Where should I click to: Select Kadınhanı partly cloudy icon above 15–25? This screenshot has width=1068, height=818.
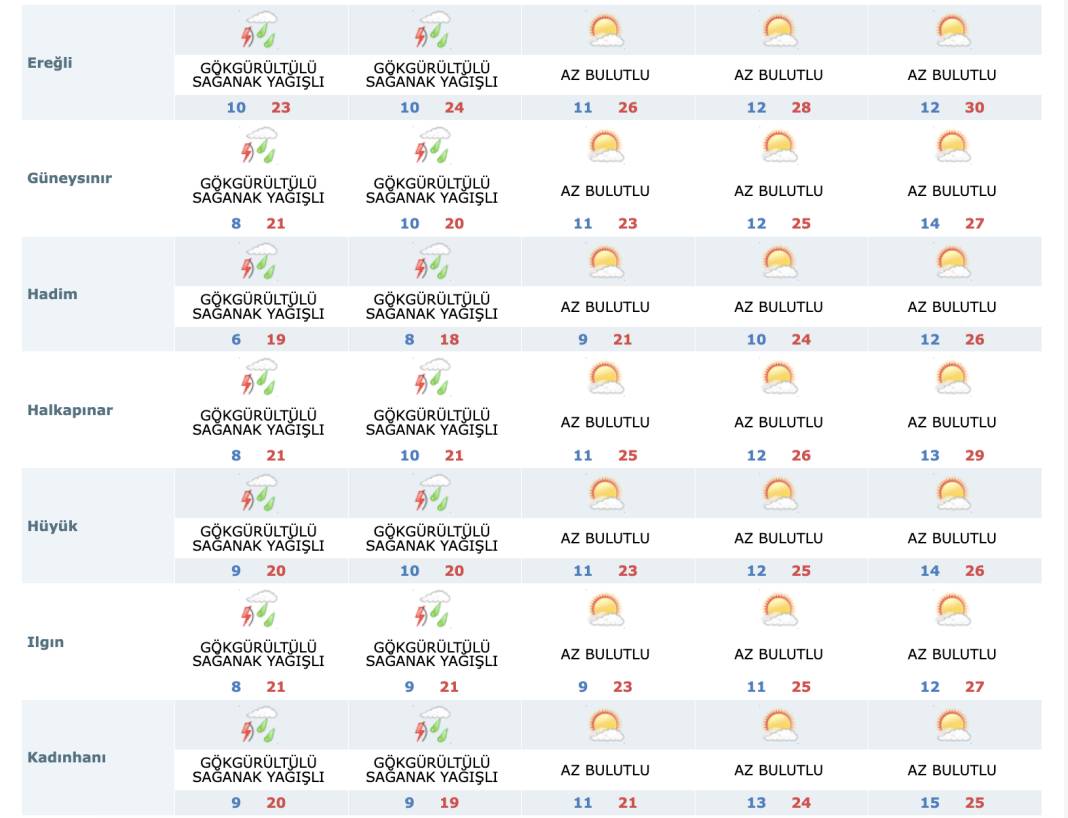pos(952,726)
